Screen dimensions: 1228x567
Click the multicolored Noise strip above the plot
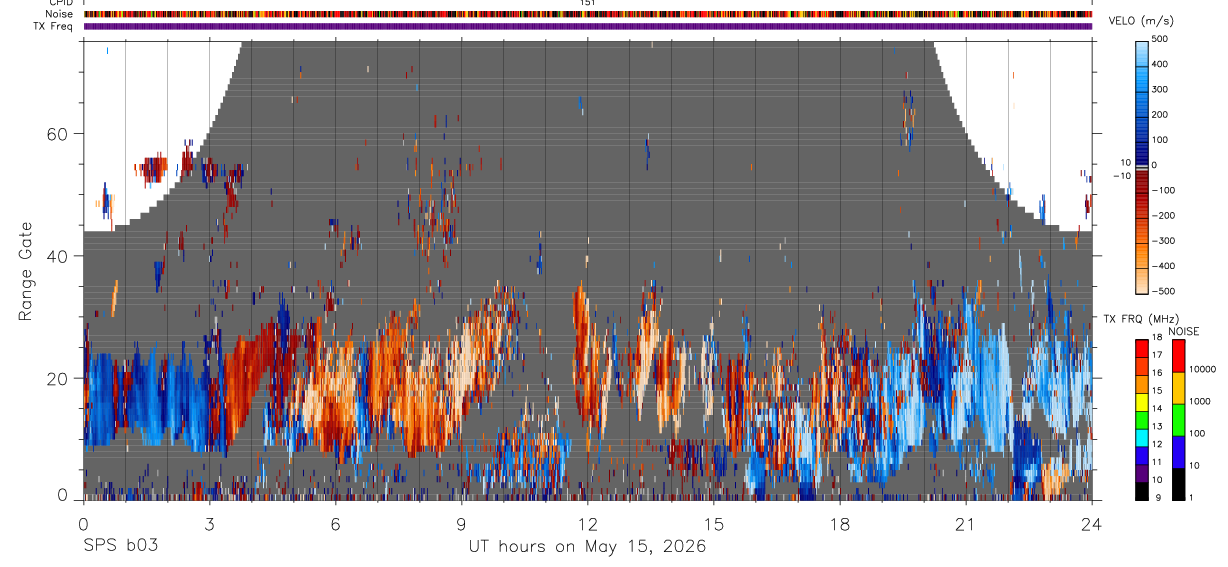point(588,14)
